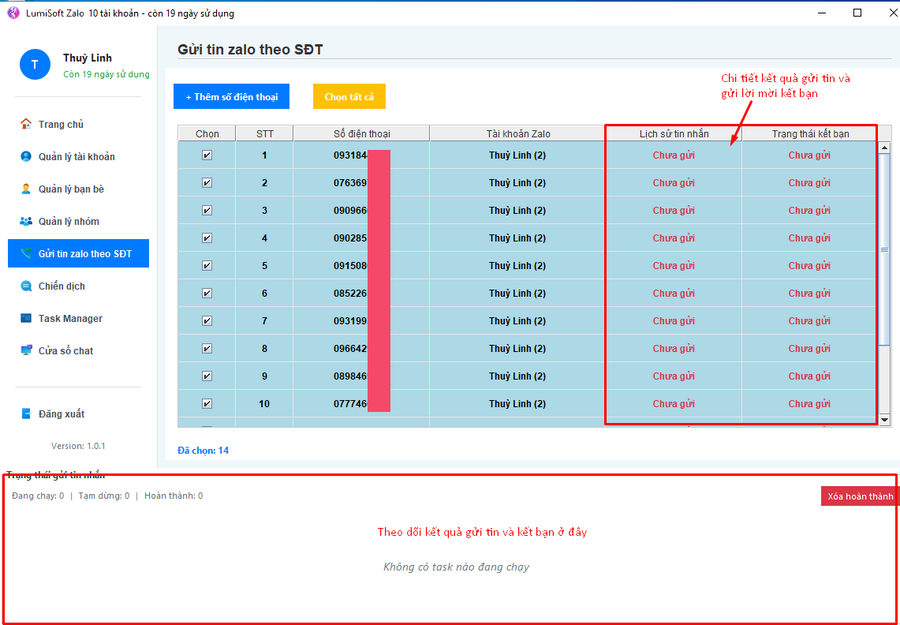
Task: Click the Thuỳ Linh profile avatar
Action: click(34, 65)
